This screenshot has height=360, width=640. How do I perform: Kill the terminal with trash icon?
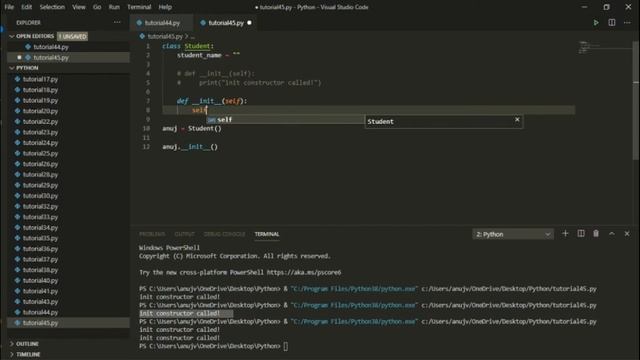pos(596,234)
